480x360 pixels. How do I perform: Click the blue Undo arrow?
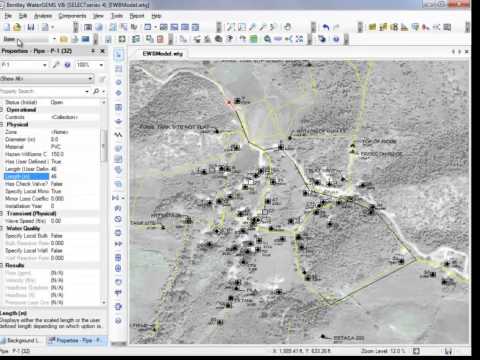[326, 27]
